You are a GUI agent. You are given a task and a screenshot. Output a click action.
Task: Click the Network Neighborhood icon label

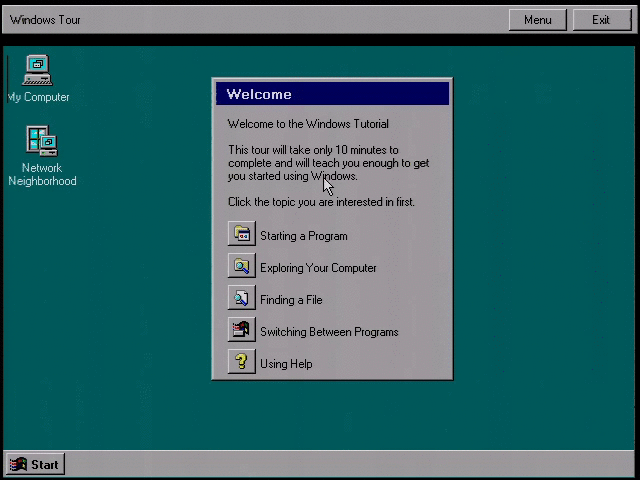[x=42, y=174]
